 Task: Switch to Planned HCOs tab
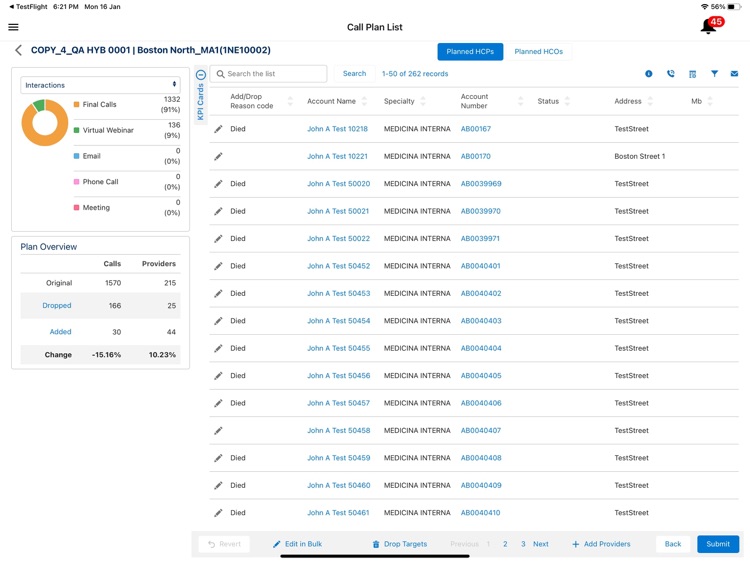pos(539,52)
